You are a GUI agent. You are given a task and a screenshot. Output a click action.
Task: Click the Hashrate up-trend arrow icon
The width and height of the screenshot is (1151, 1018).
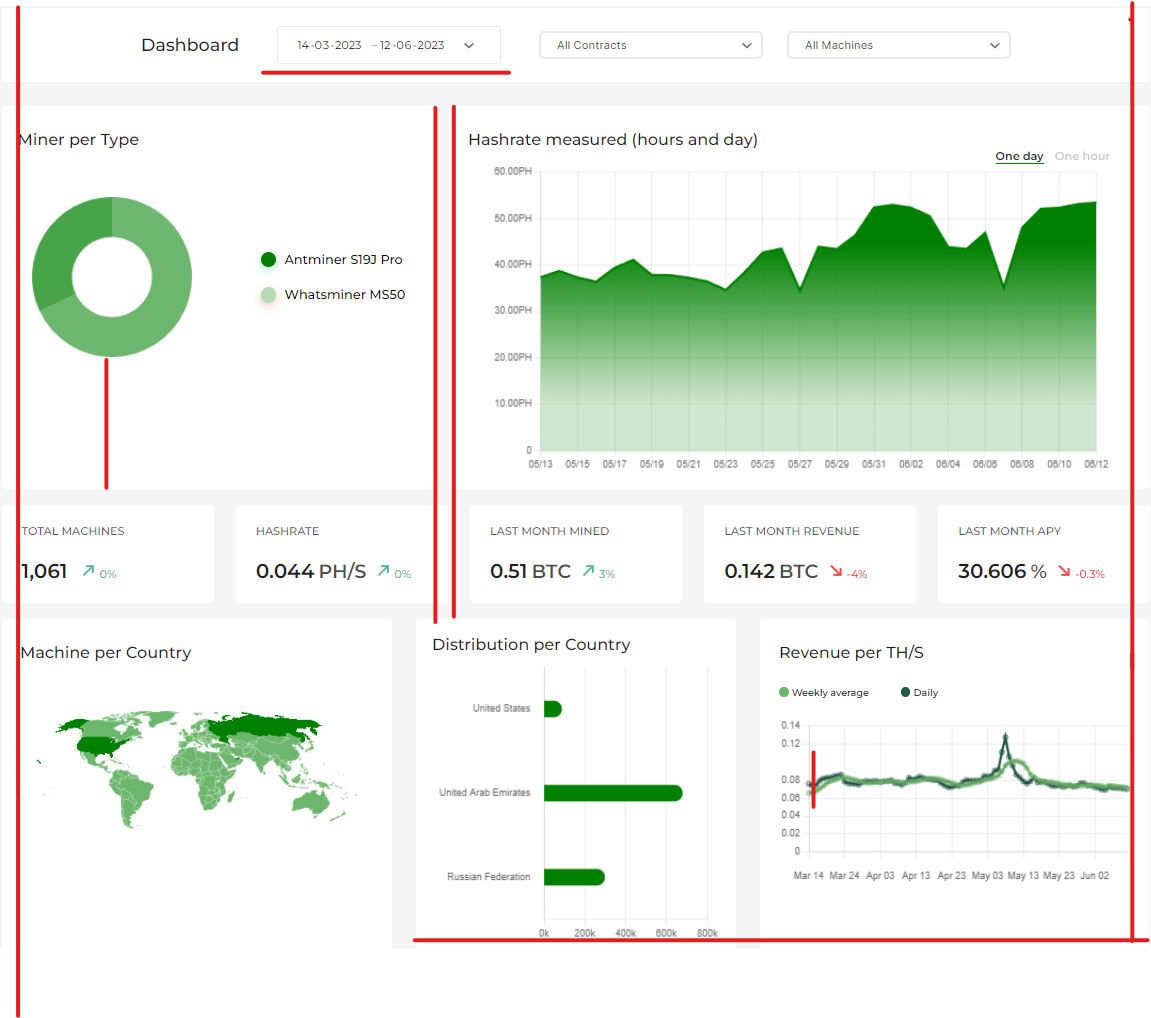pos(383,570)
